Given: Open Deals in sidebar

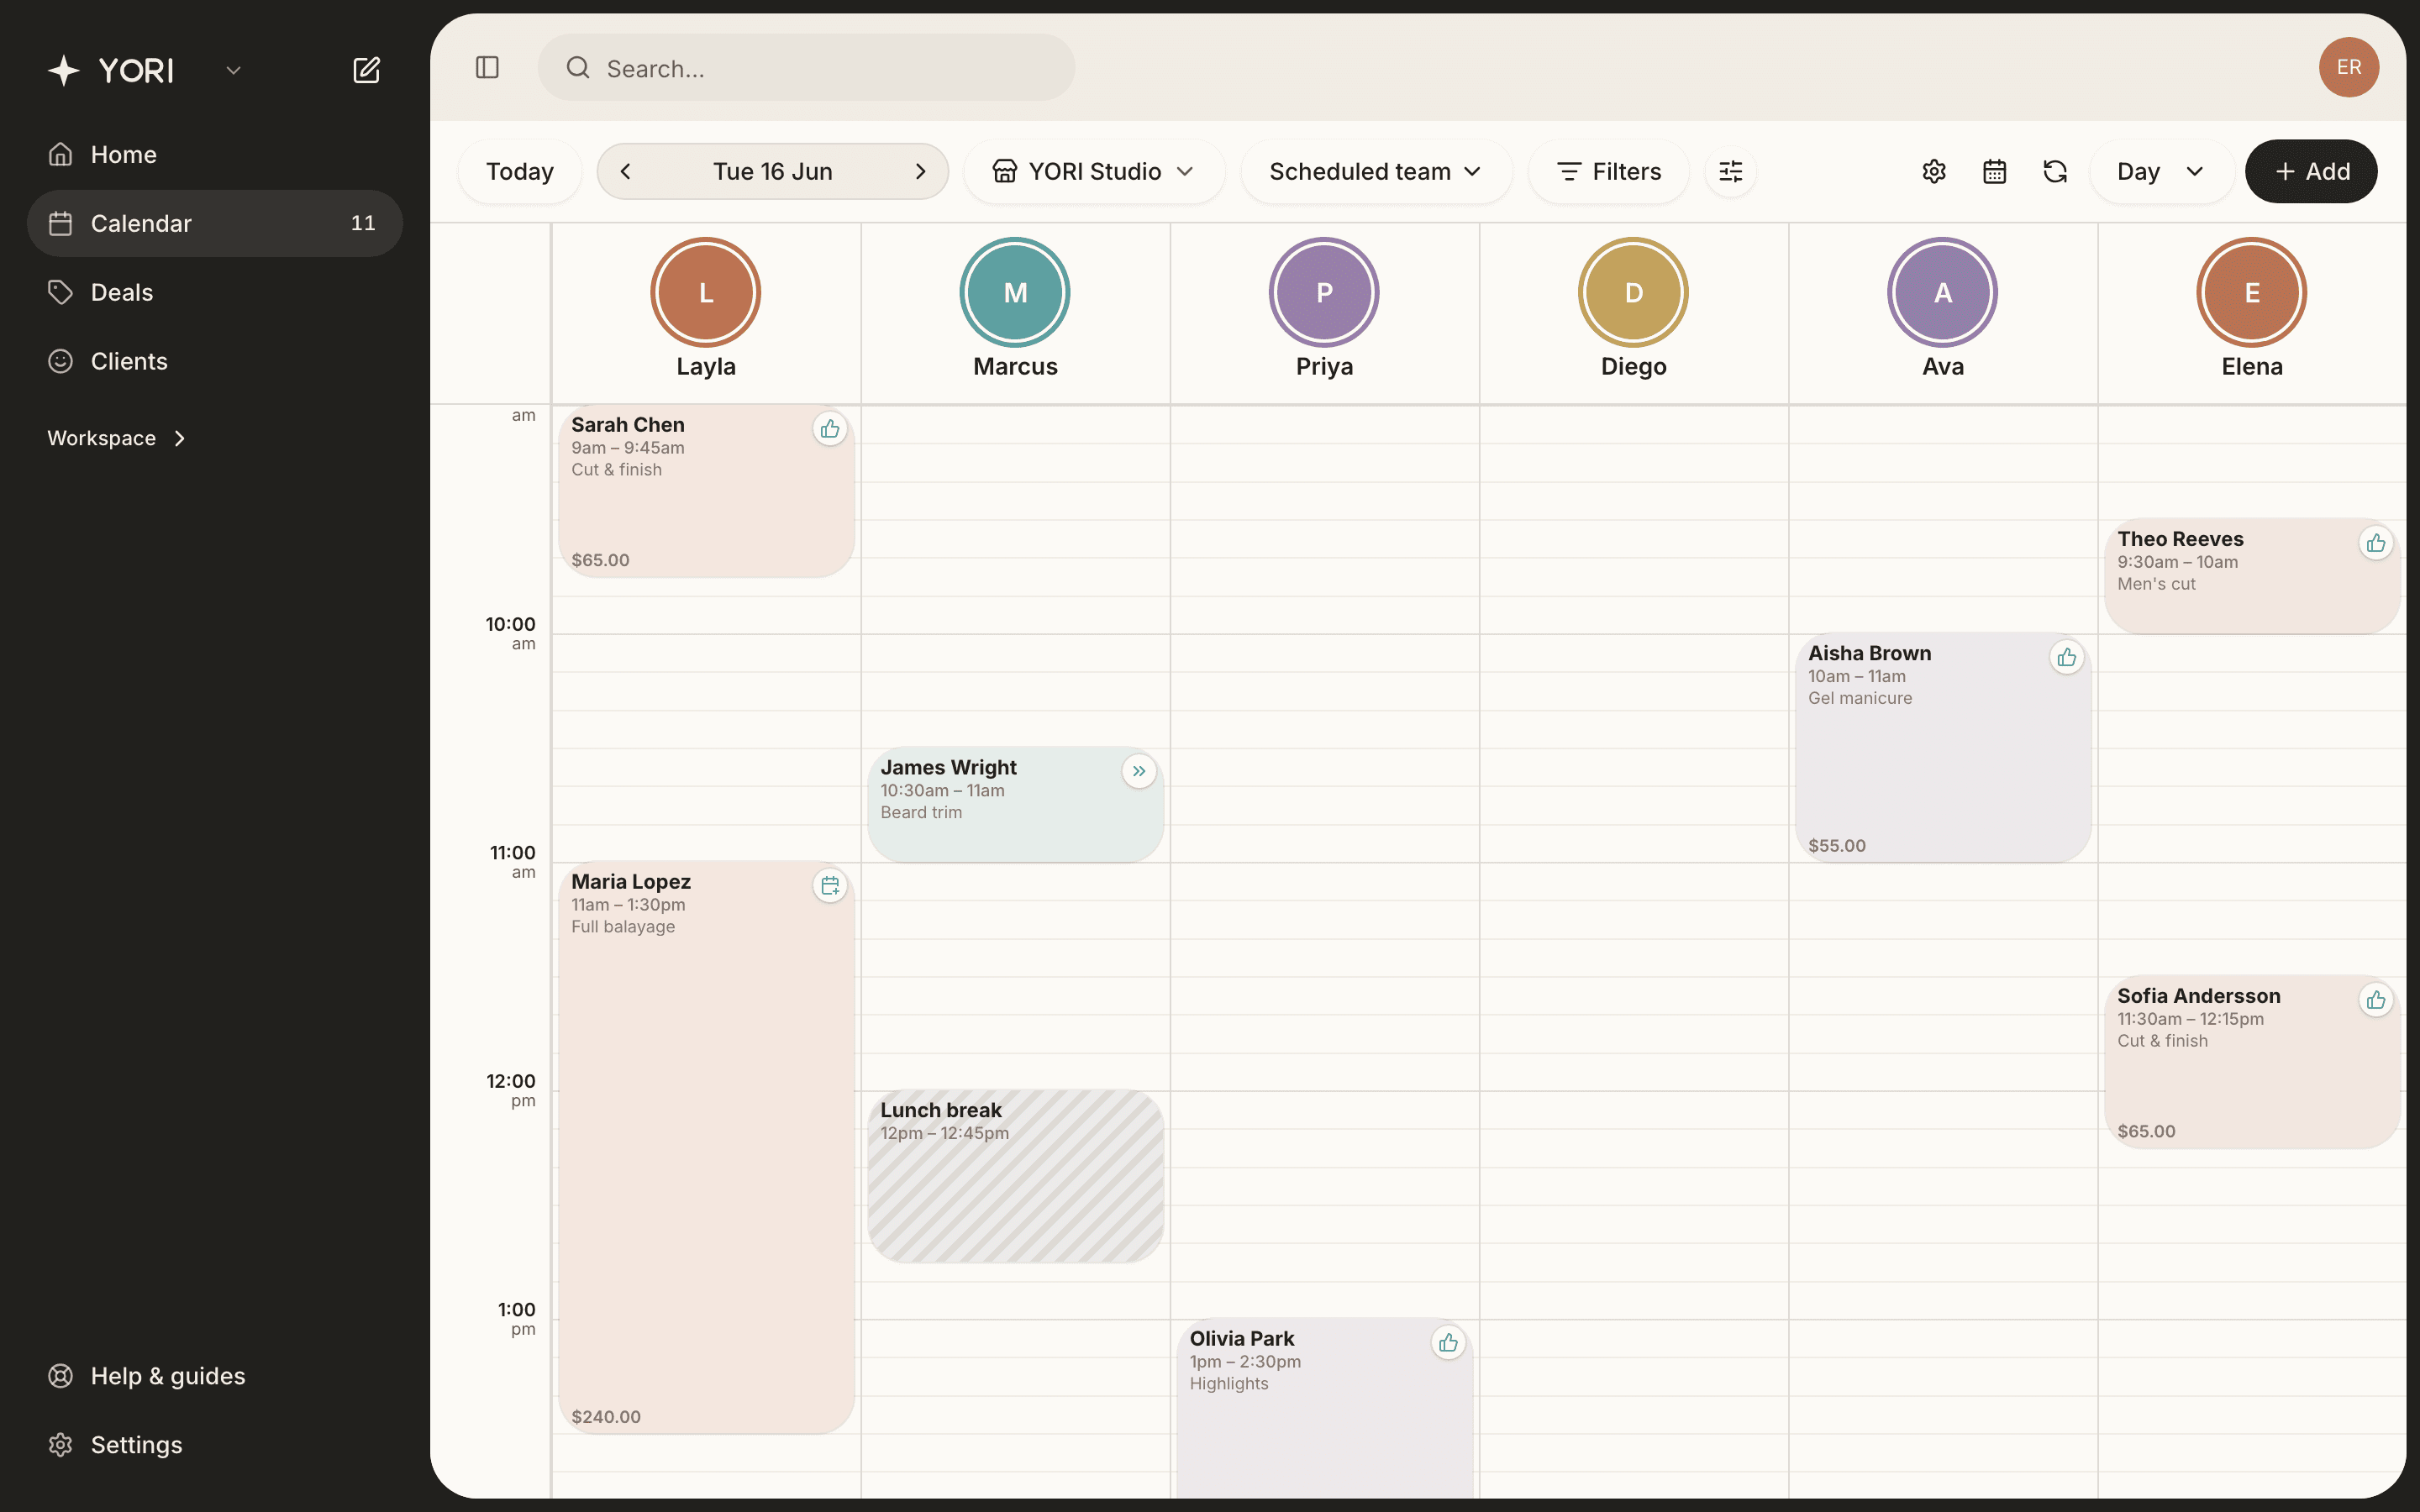Looking at the screenshot, I should click(215, 292).
